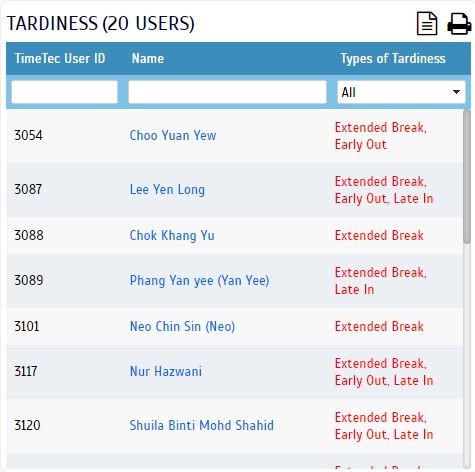The height and width of the screenshot is (472, 475).
Task: Click tardiness types for user 3054
Action: 381,136
